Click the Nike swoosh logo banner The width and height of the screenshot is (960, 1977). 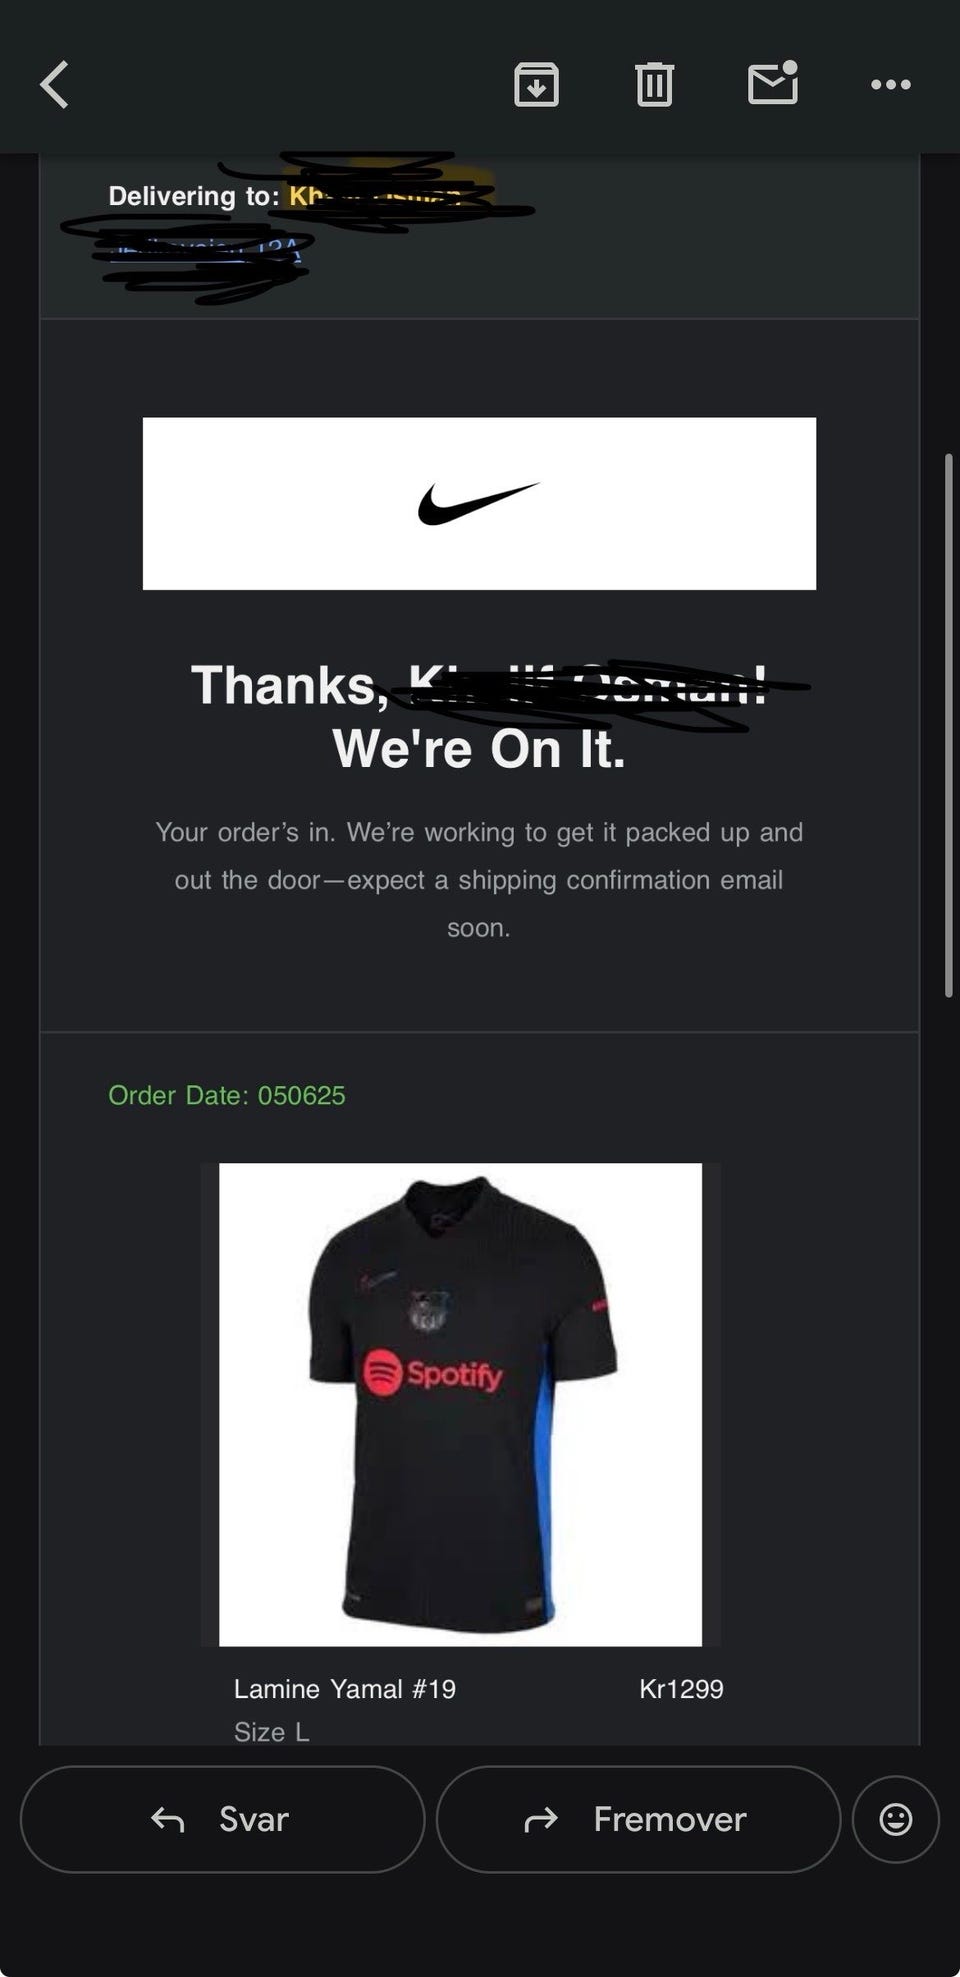pos(479,503)
